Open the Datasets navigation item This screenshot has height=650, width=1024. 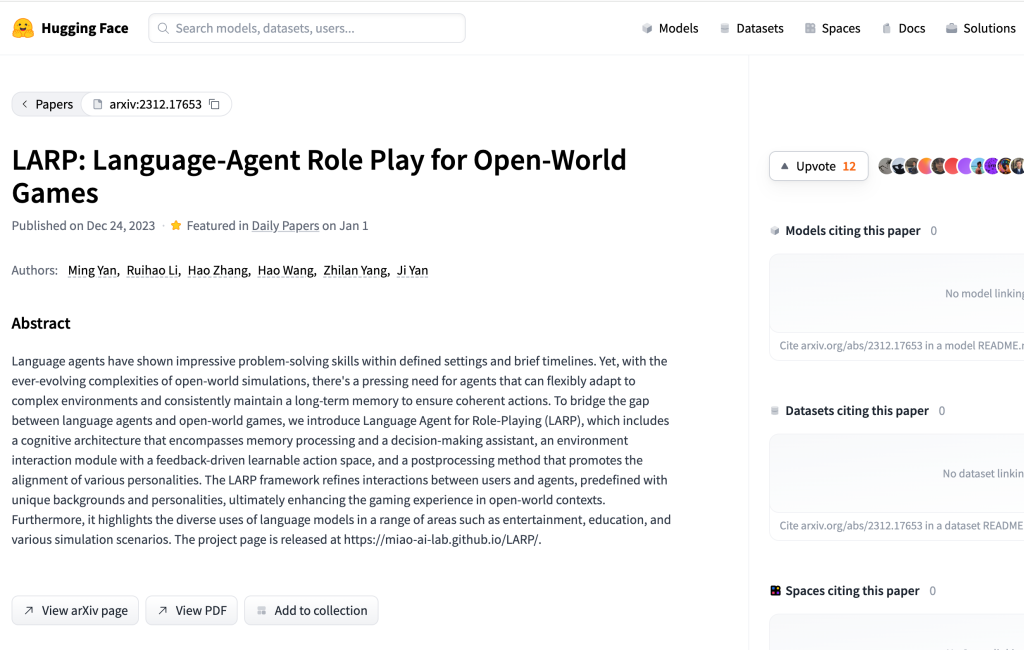[759, 28]
